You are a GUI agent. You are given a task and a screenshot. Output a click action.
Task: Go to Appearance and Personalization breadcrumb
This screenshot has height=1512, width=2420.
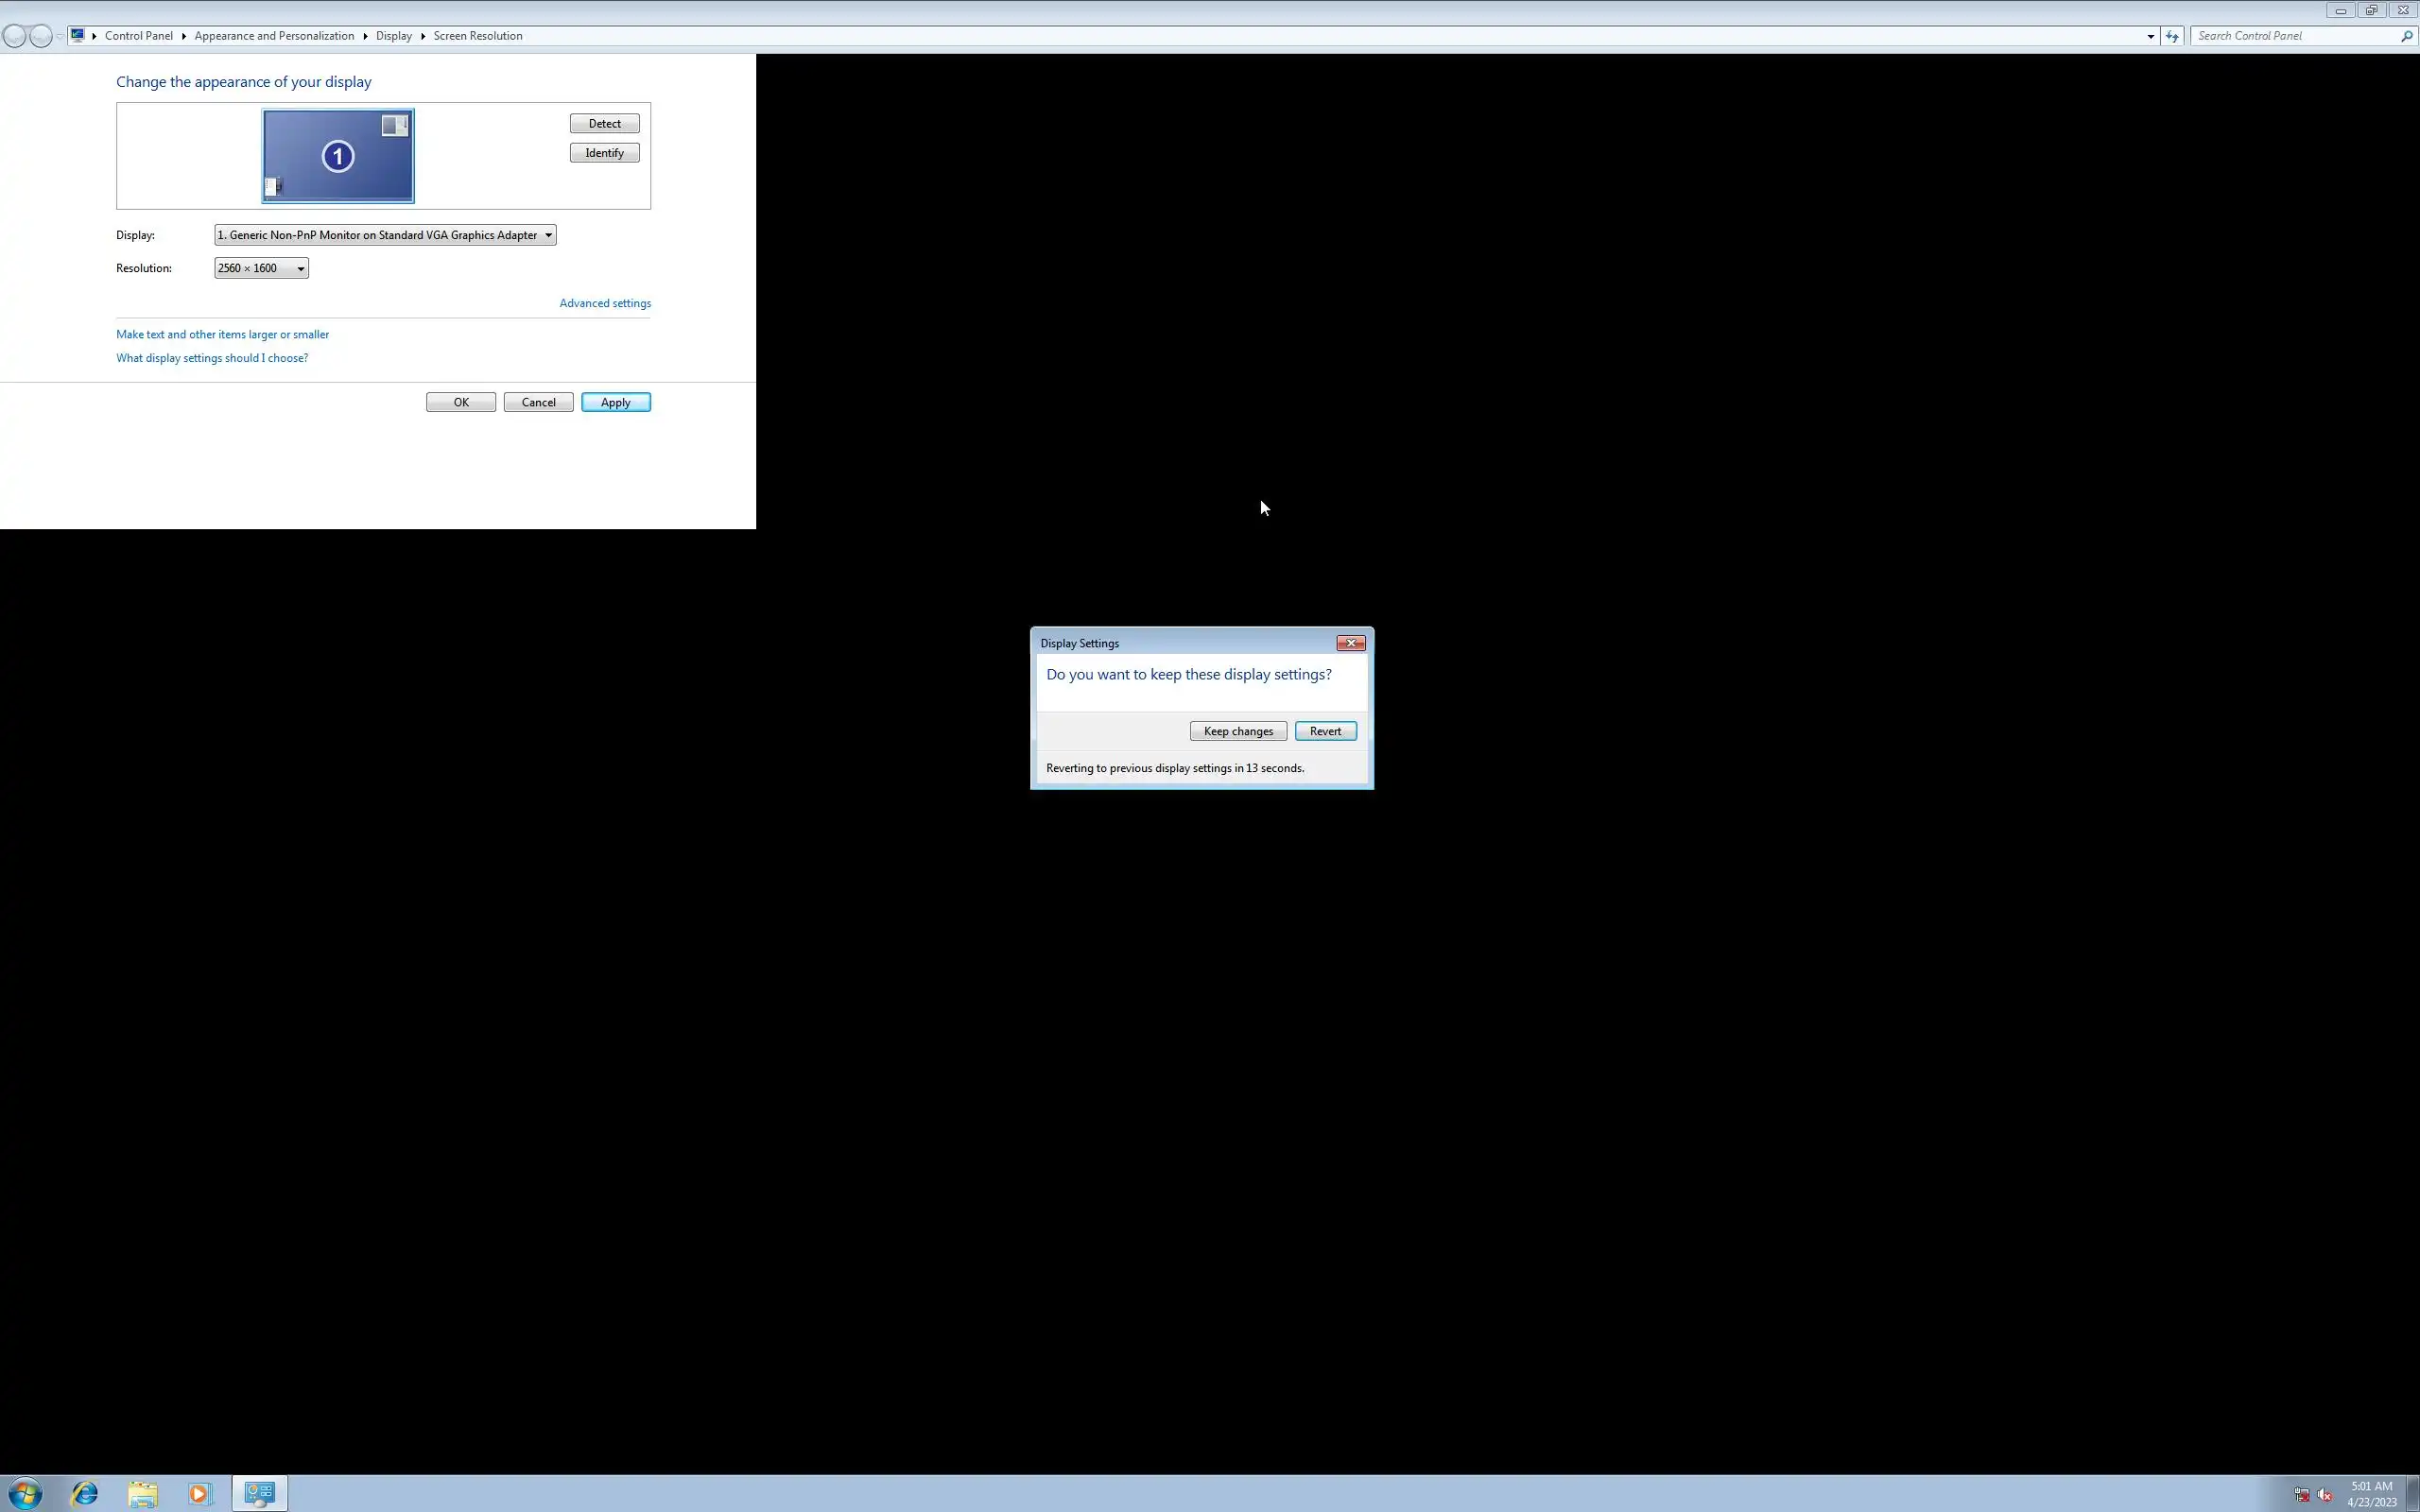click(274, 36)
